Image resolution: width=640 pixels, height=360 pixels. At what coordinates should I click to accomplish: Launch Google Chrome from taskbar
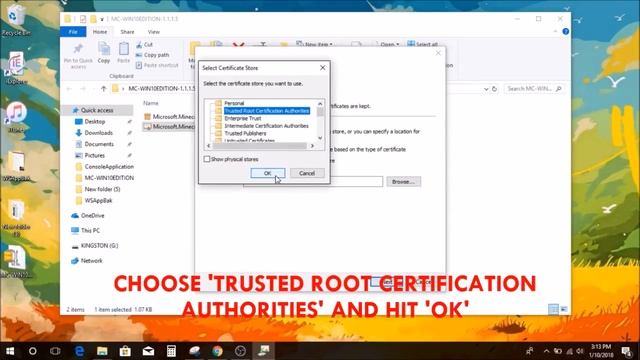(217, 351)
